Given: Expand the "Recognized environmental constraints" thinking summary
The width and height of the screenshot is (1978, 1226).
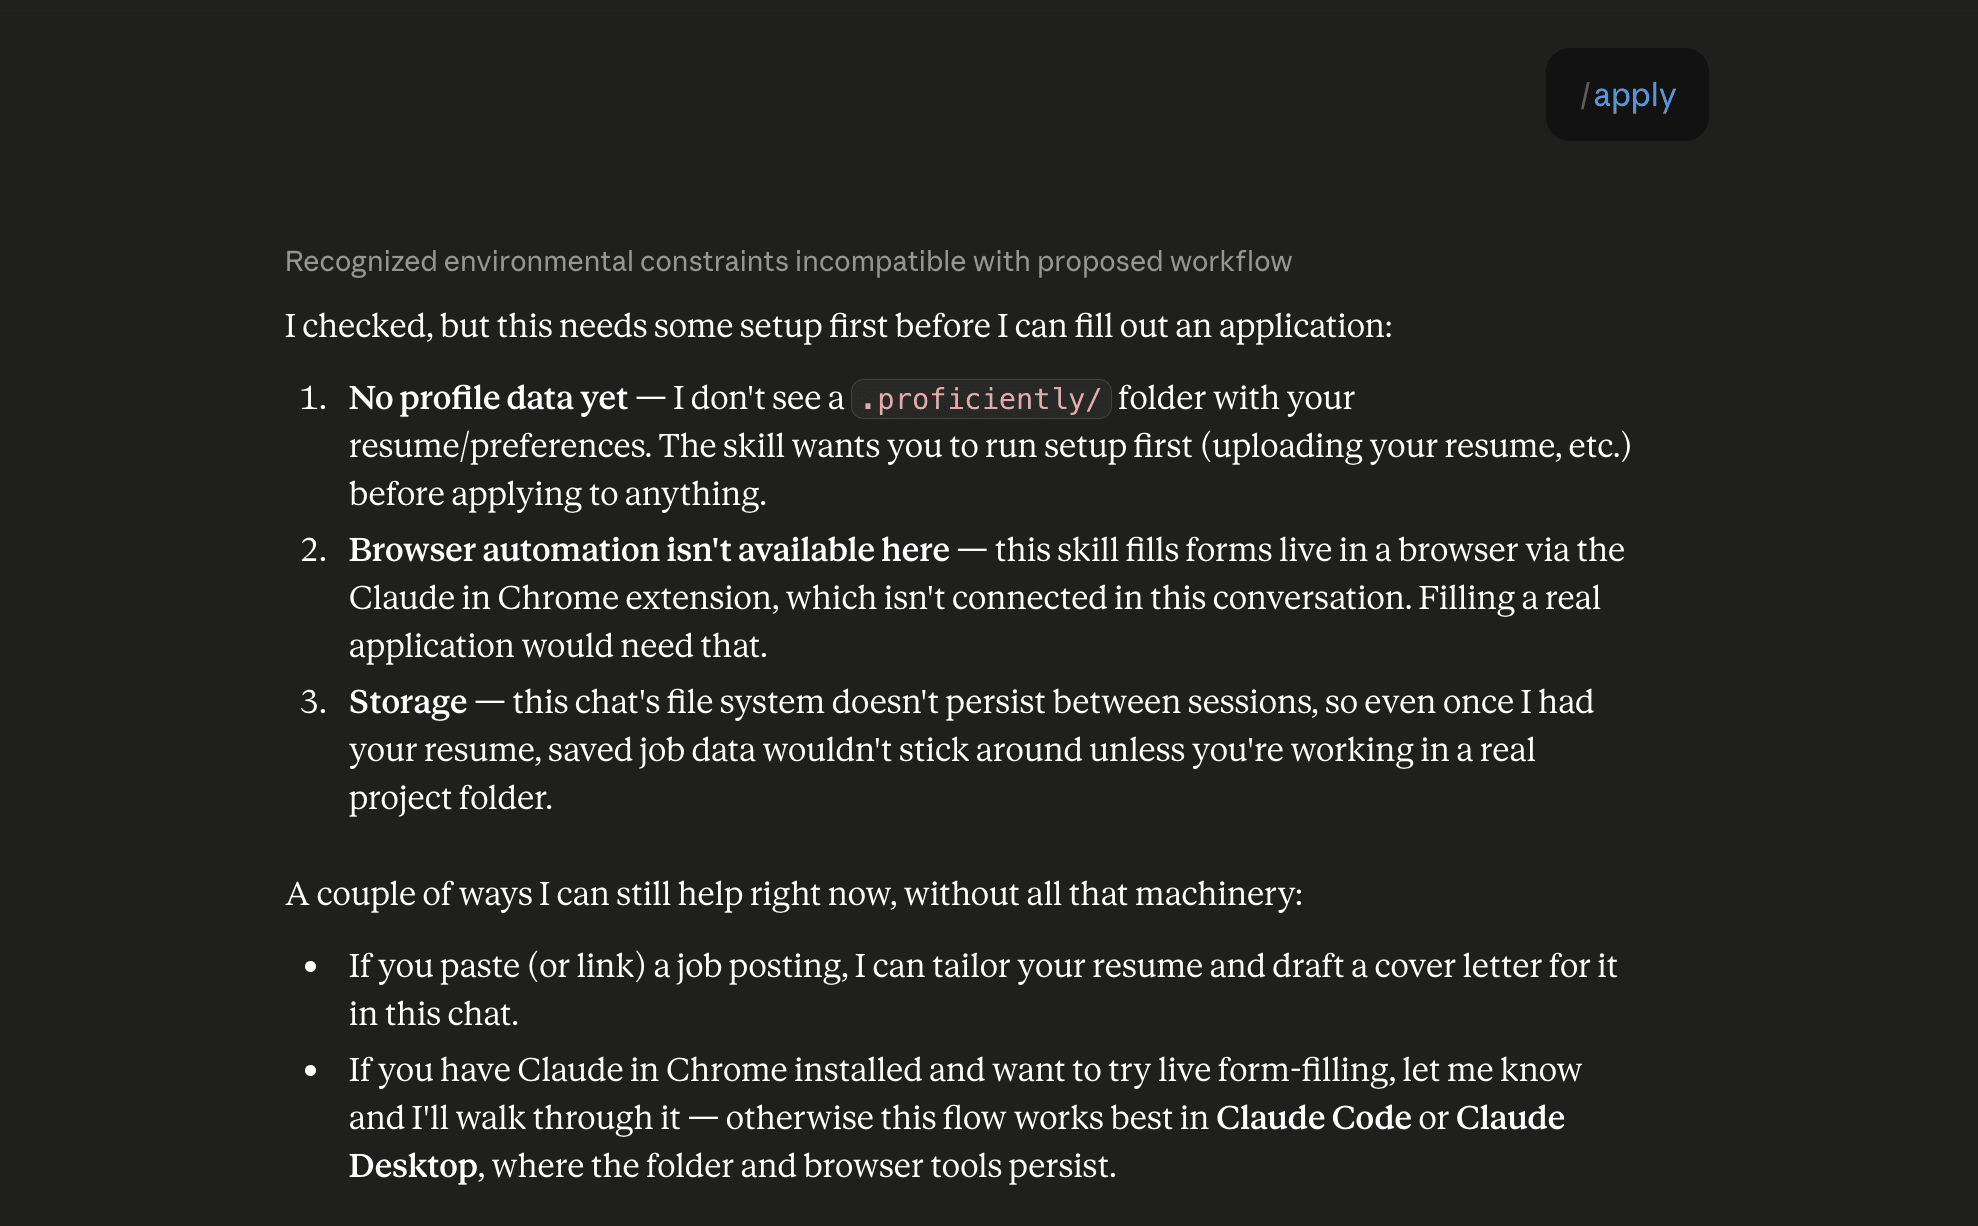Looking at the screenshot, I should (x=788, y=261).
